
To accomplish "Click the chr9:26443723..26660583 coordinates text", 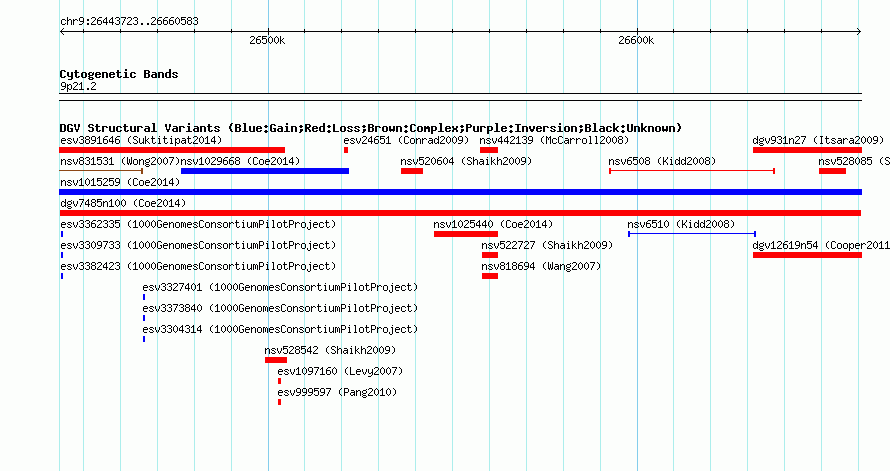I will tap(129, 22).
